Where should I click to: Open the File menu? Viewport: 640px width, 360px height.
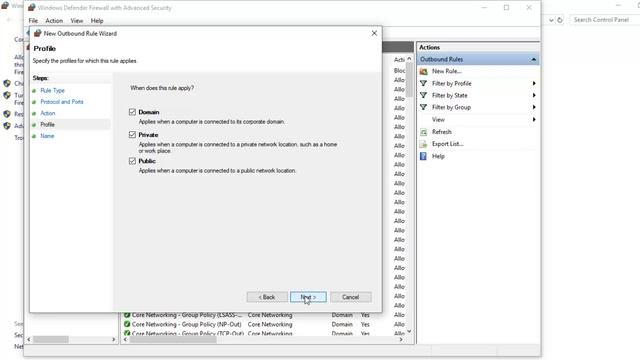(33, 20)
